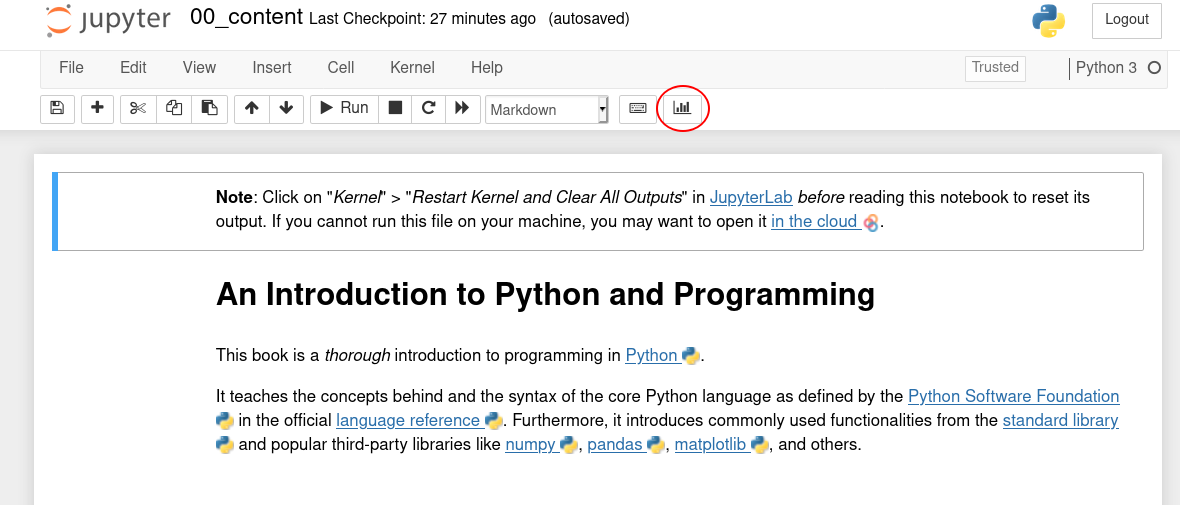
Task: Click the save and checkpoint icon
Action: click(x=57, y=108)
